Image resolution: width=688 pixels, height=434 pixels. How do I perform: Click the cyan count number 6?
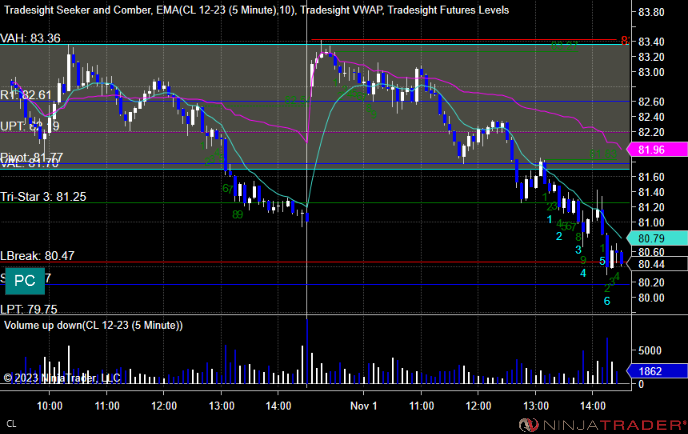(607, 301)
